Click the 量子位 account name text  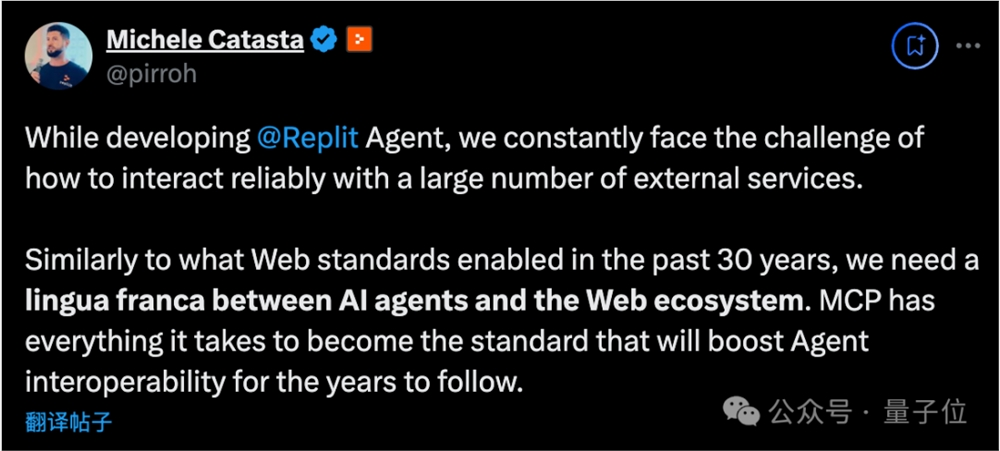[935, 411]
